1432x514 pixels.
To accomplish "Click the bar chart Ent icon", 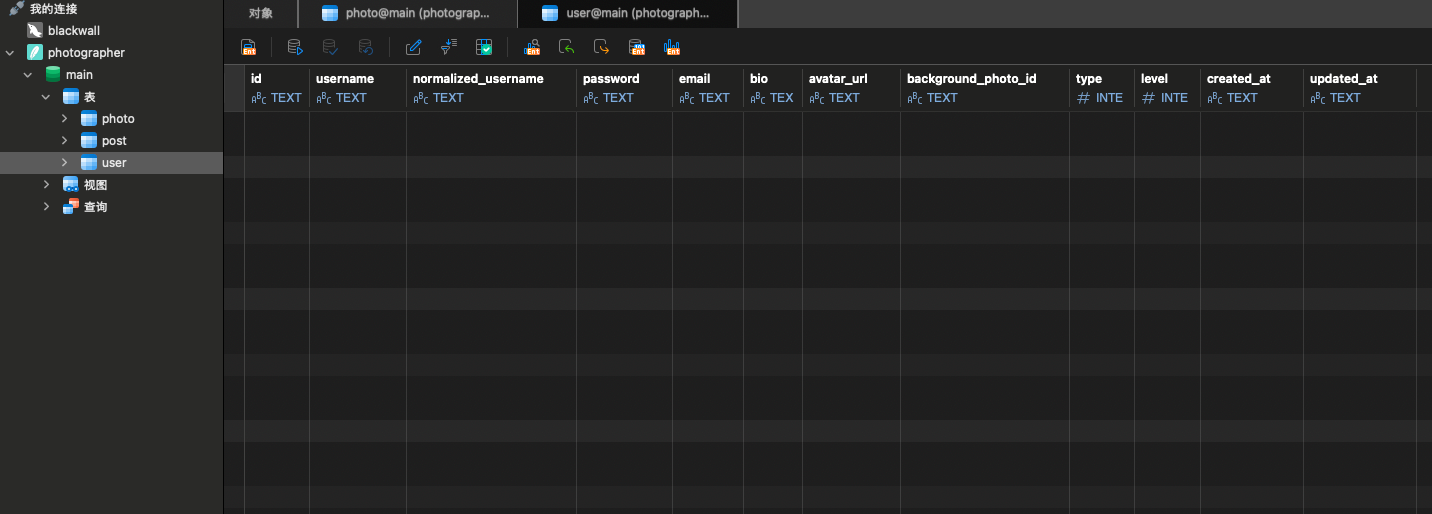I will 672,47.
